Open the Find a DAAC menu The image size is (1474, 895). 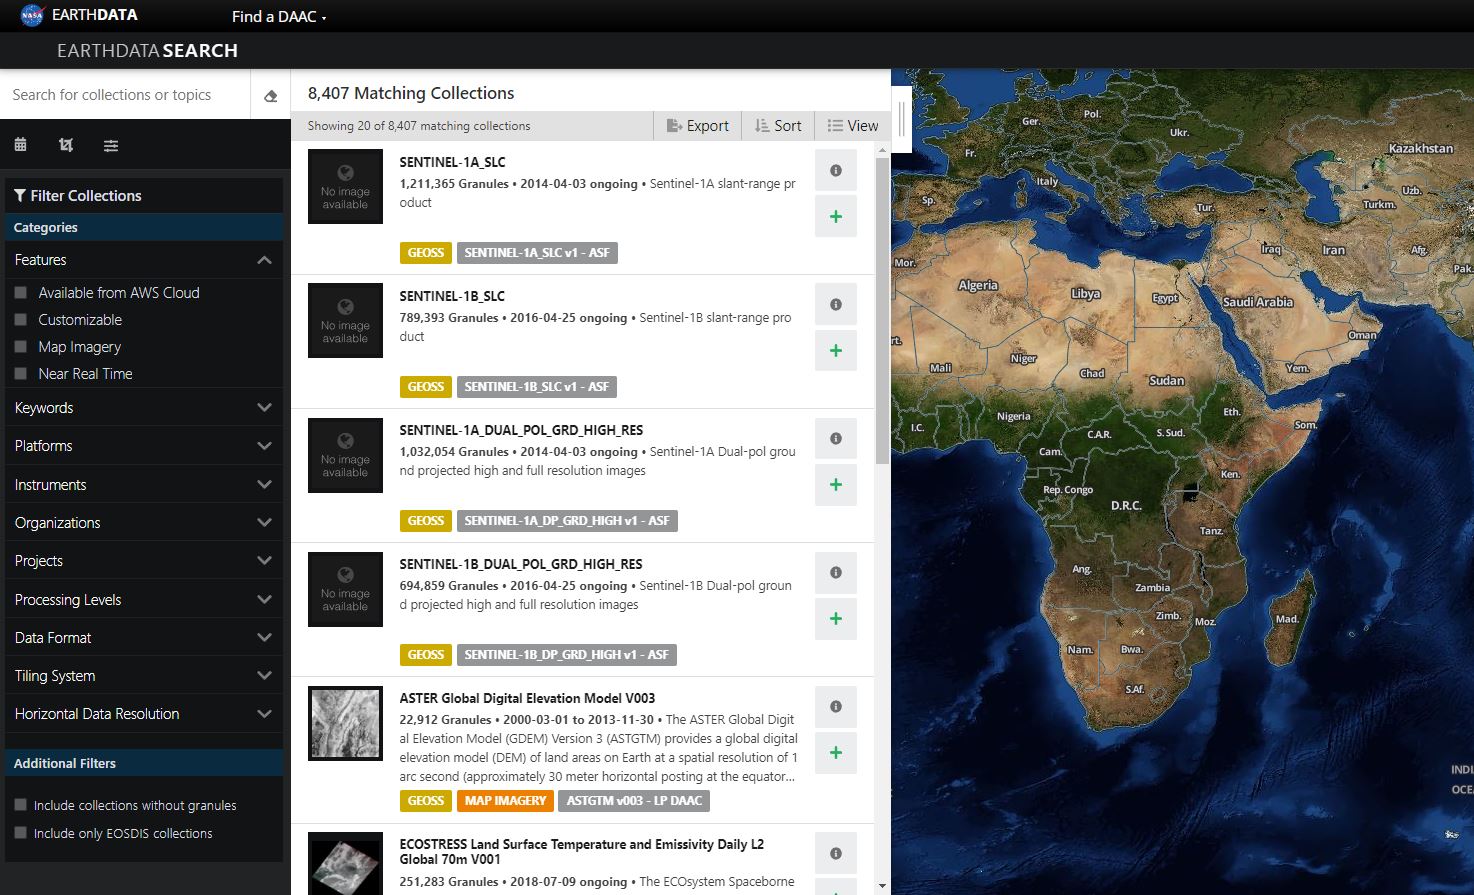pos(279,17)
